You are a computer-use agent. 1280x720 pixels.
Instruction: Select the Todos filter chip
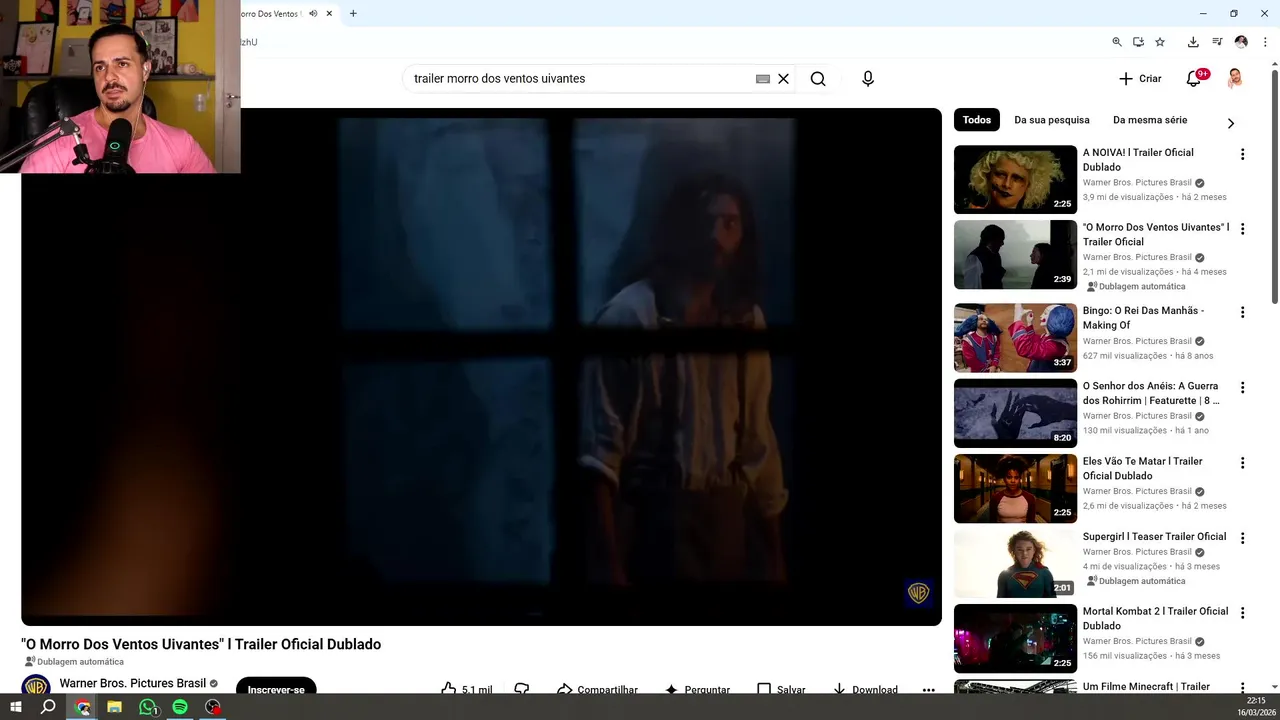pyautogui.click(x=977, y=120)
